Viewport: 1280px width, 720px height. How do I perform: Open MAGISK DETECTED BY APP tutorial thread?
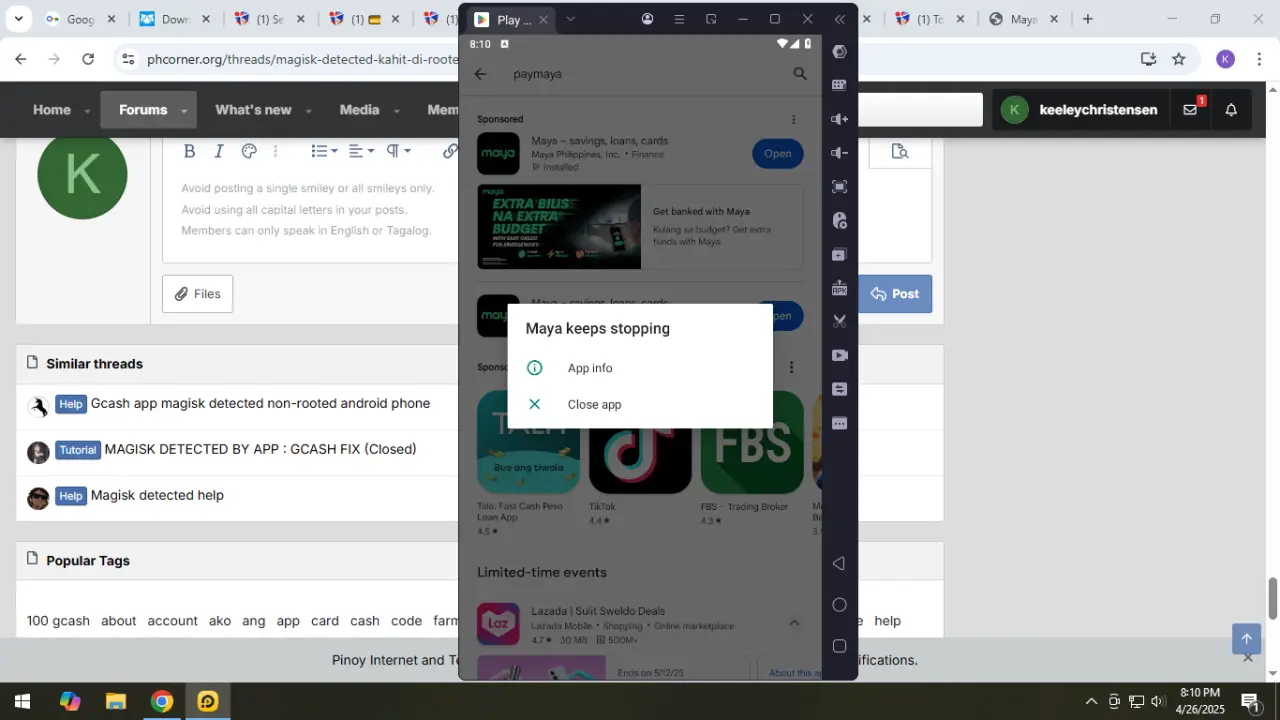pos(260,450)
